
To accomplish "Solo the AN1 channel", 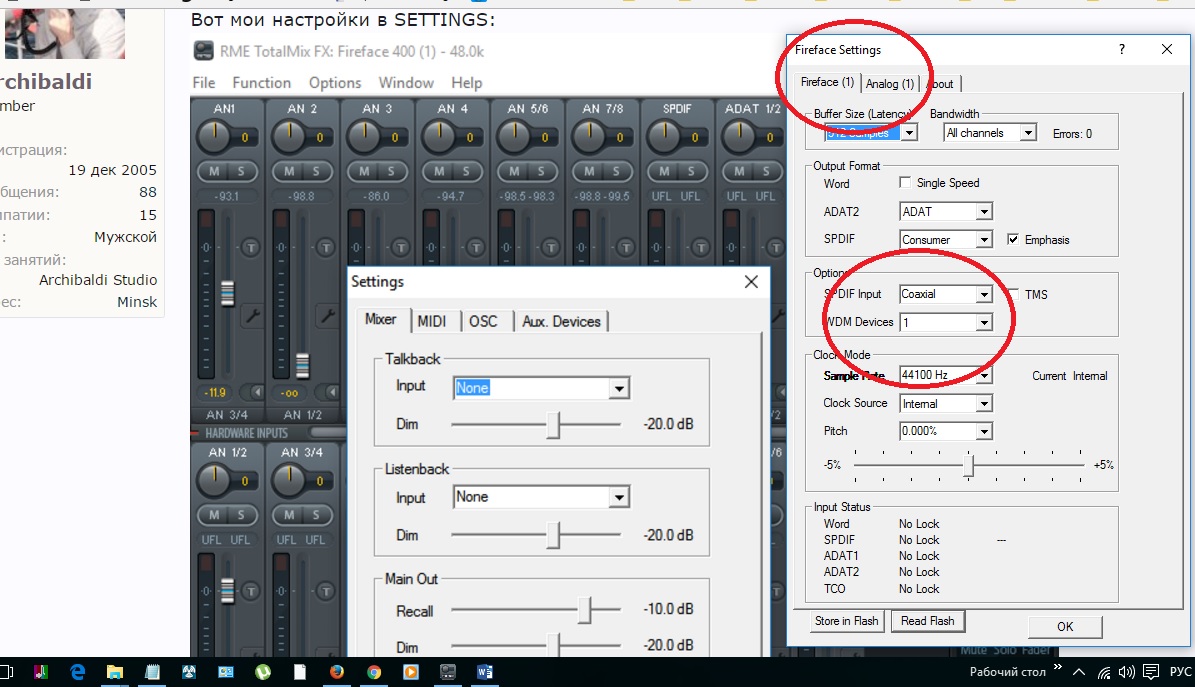I will pyautogui.click(x=241, y=172).
